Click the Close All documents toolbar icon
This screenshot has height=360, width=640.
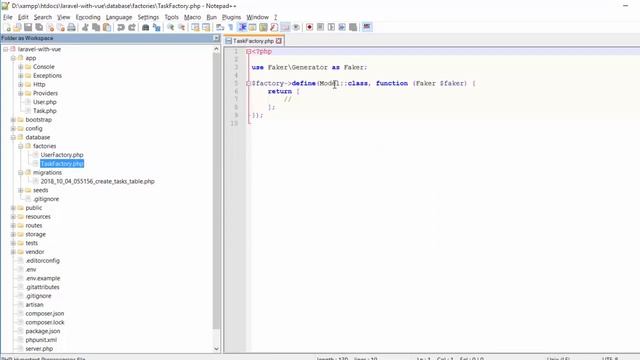(61, 27)
